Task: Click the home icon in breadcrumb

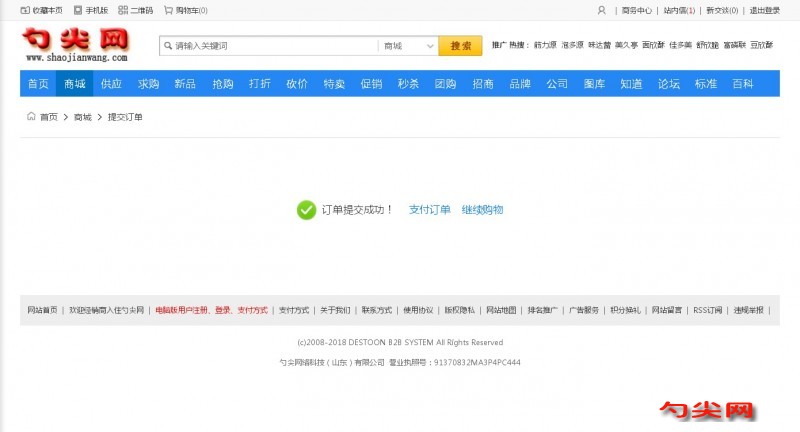Action: (31, 117)
